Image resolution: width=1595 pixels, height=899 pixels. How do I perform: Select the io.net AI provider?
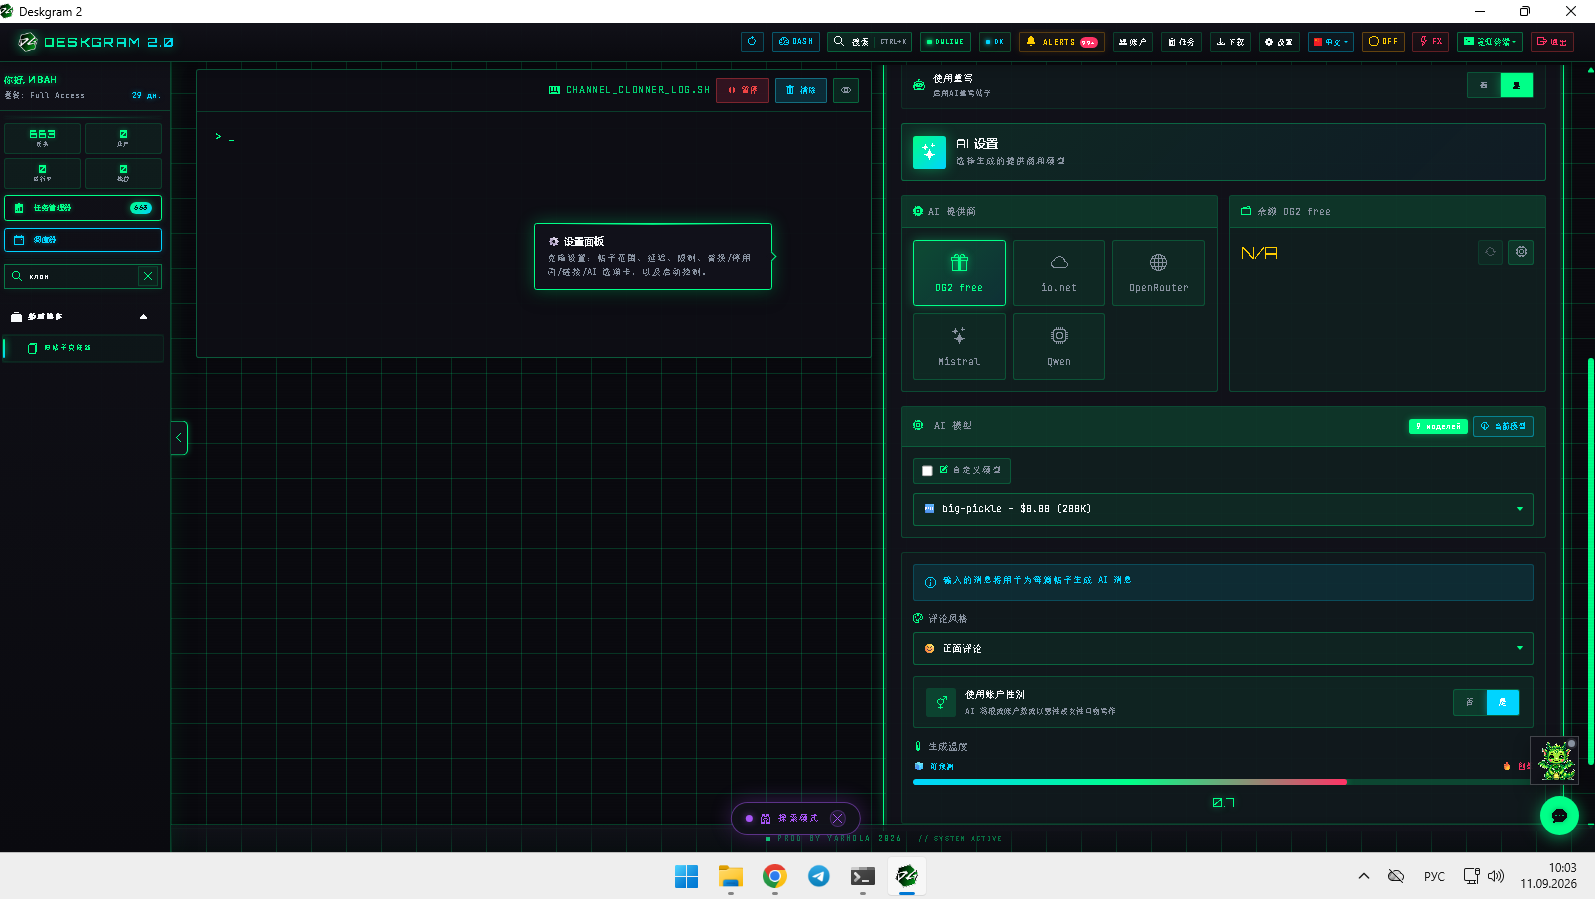tap(1059, 273)
